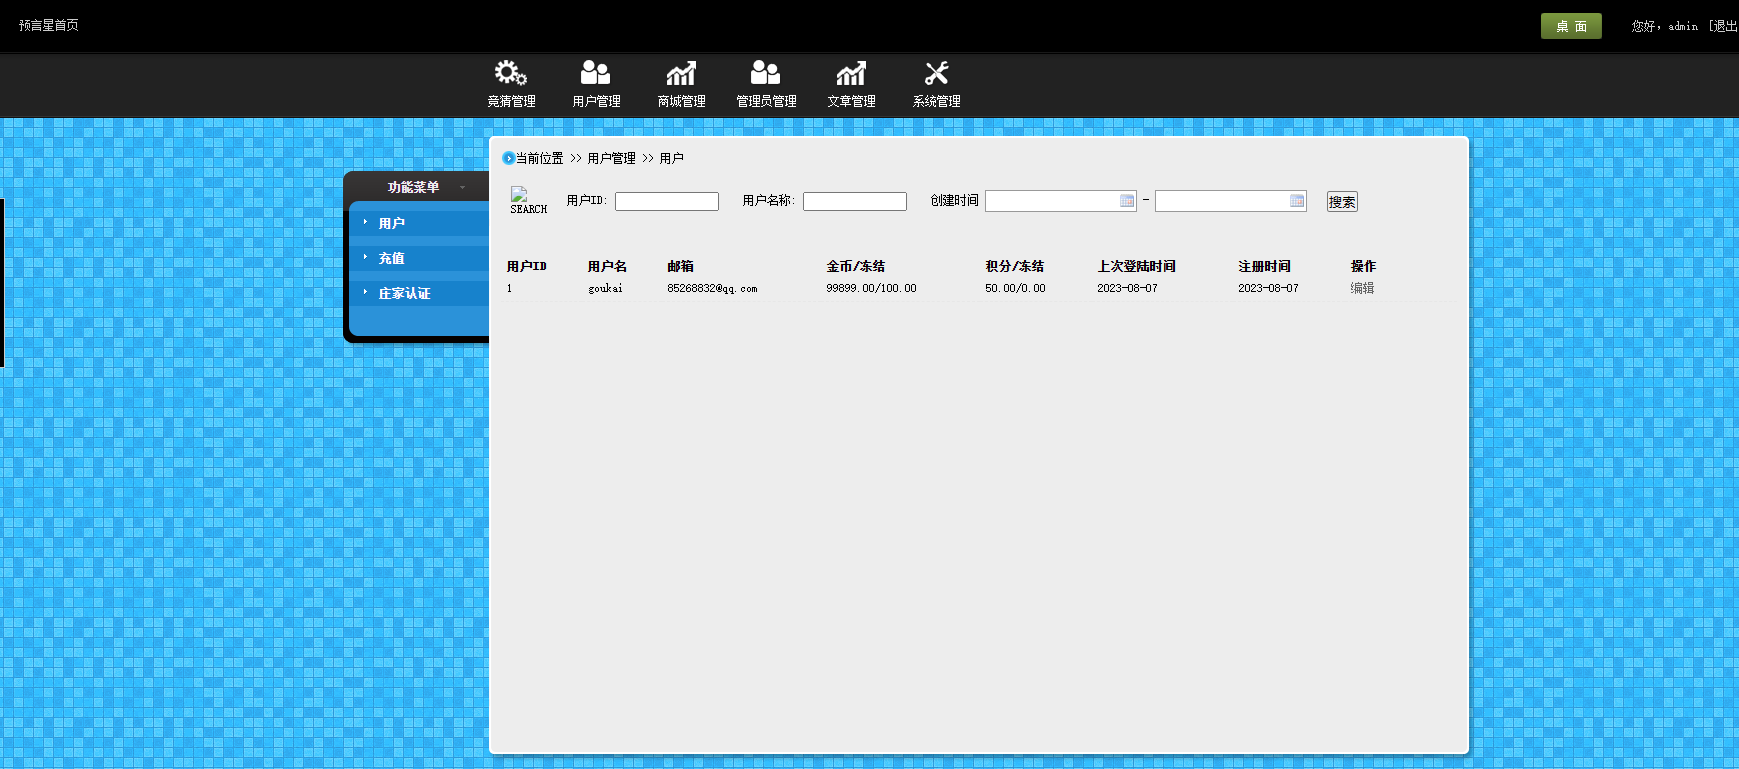Edit user goukai via 编辑 link
Viewport: 1739px width, 769px height.
1362,288
